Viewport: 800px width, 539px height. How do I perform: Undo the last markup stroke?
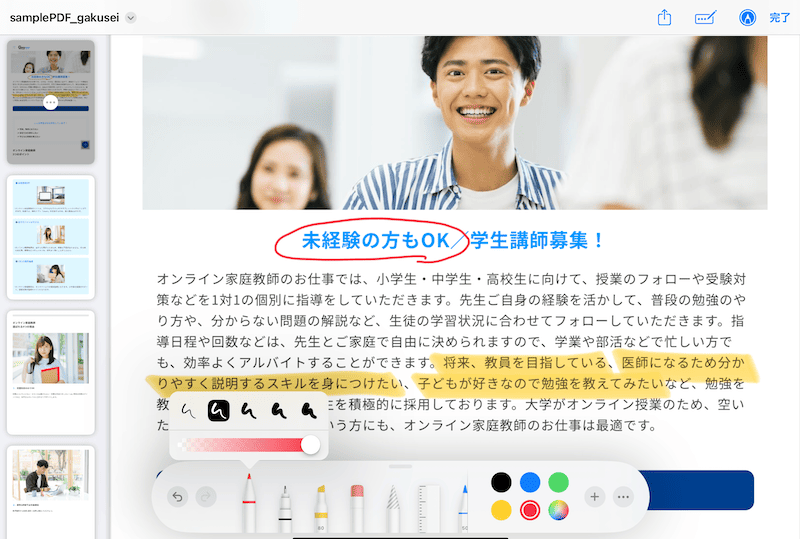178,497
